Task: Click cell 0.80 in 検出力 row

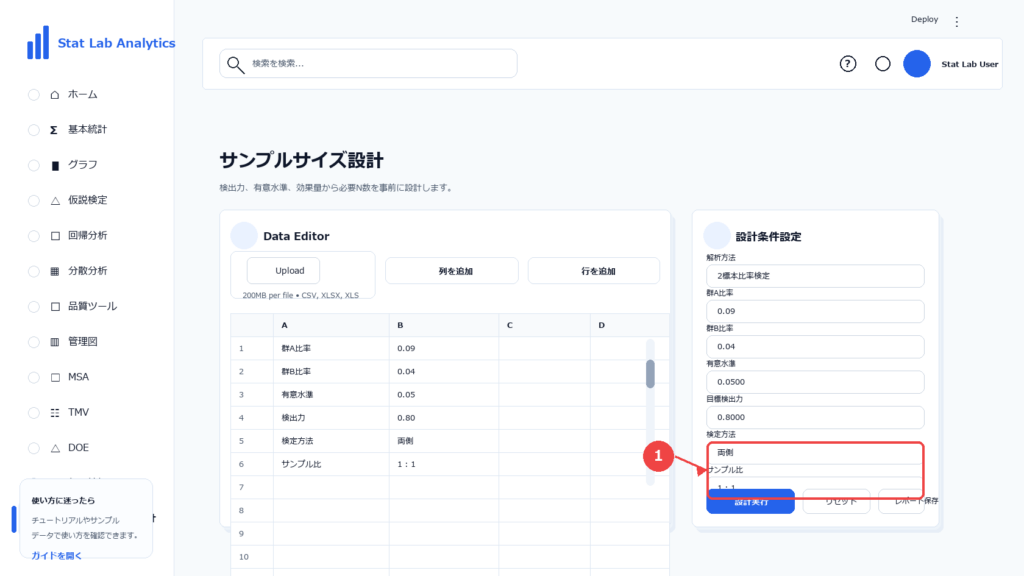Action: tap(444, 418)
